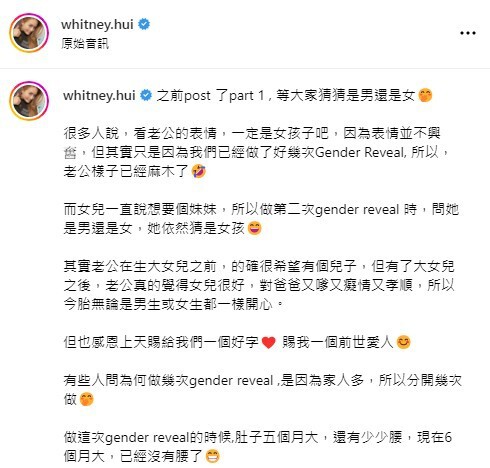The image size is (490, 468).
Task: View the story via the caption avatar
Action: tap(29, 100)
